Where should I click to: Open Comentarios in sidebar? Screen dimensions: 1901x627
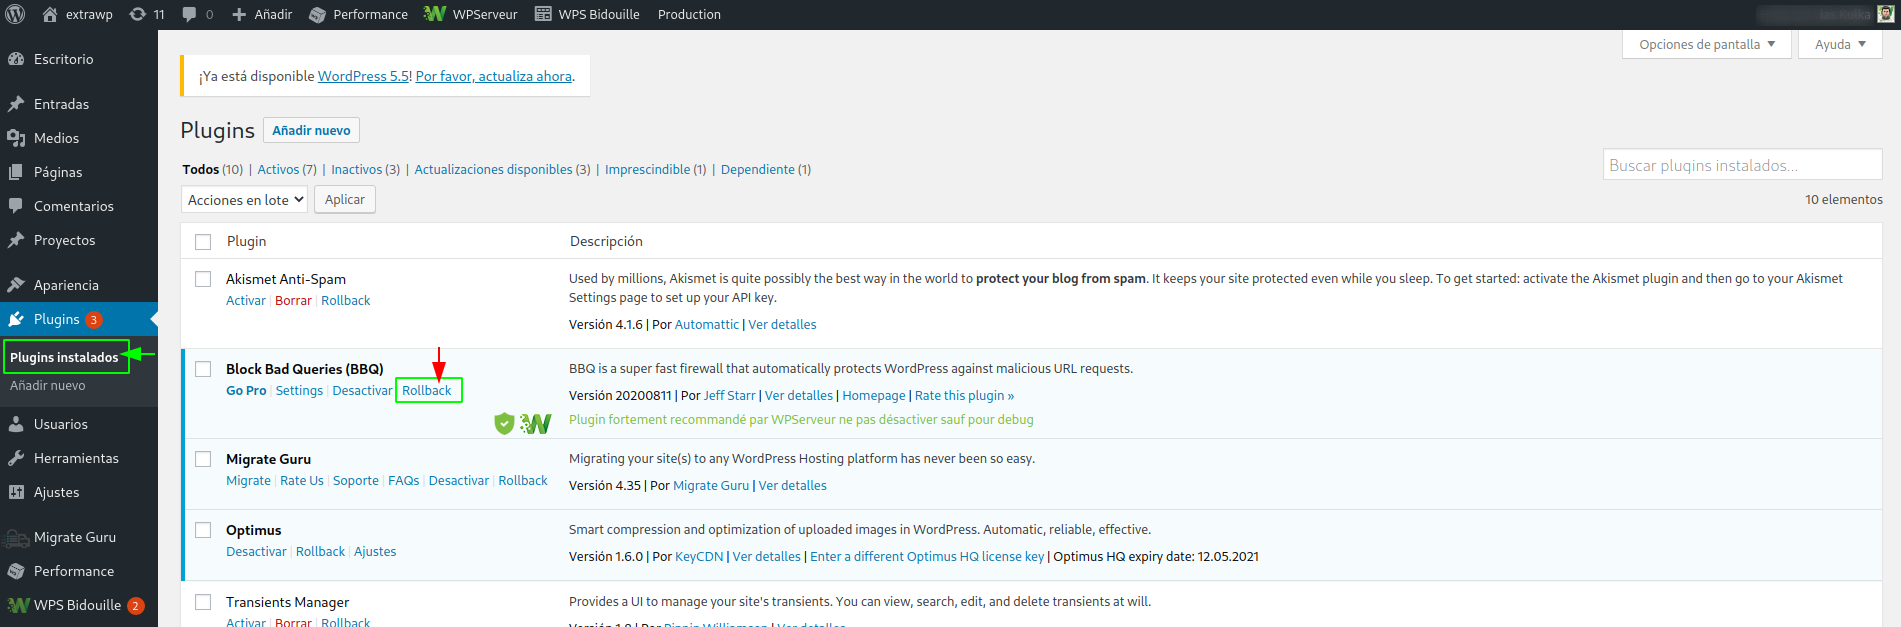74,206
